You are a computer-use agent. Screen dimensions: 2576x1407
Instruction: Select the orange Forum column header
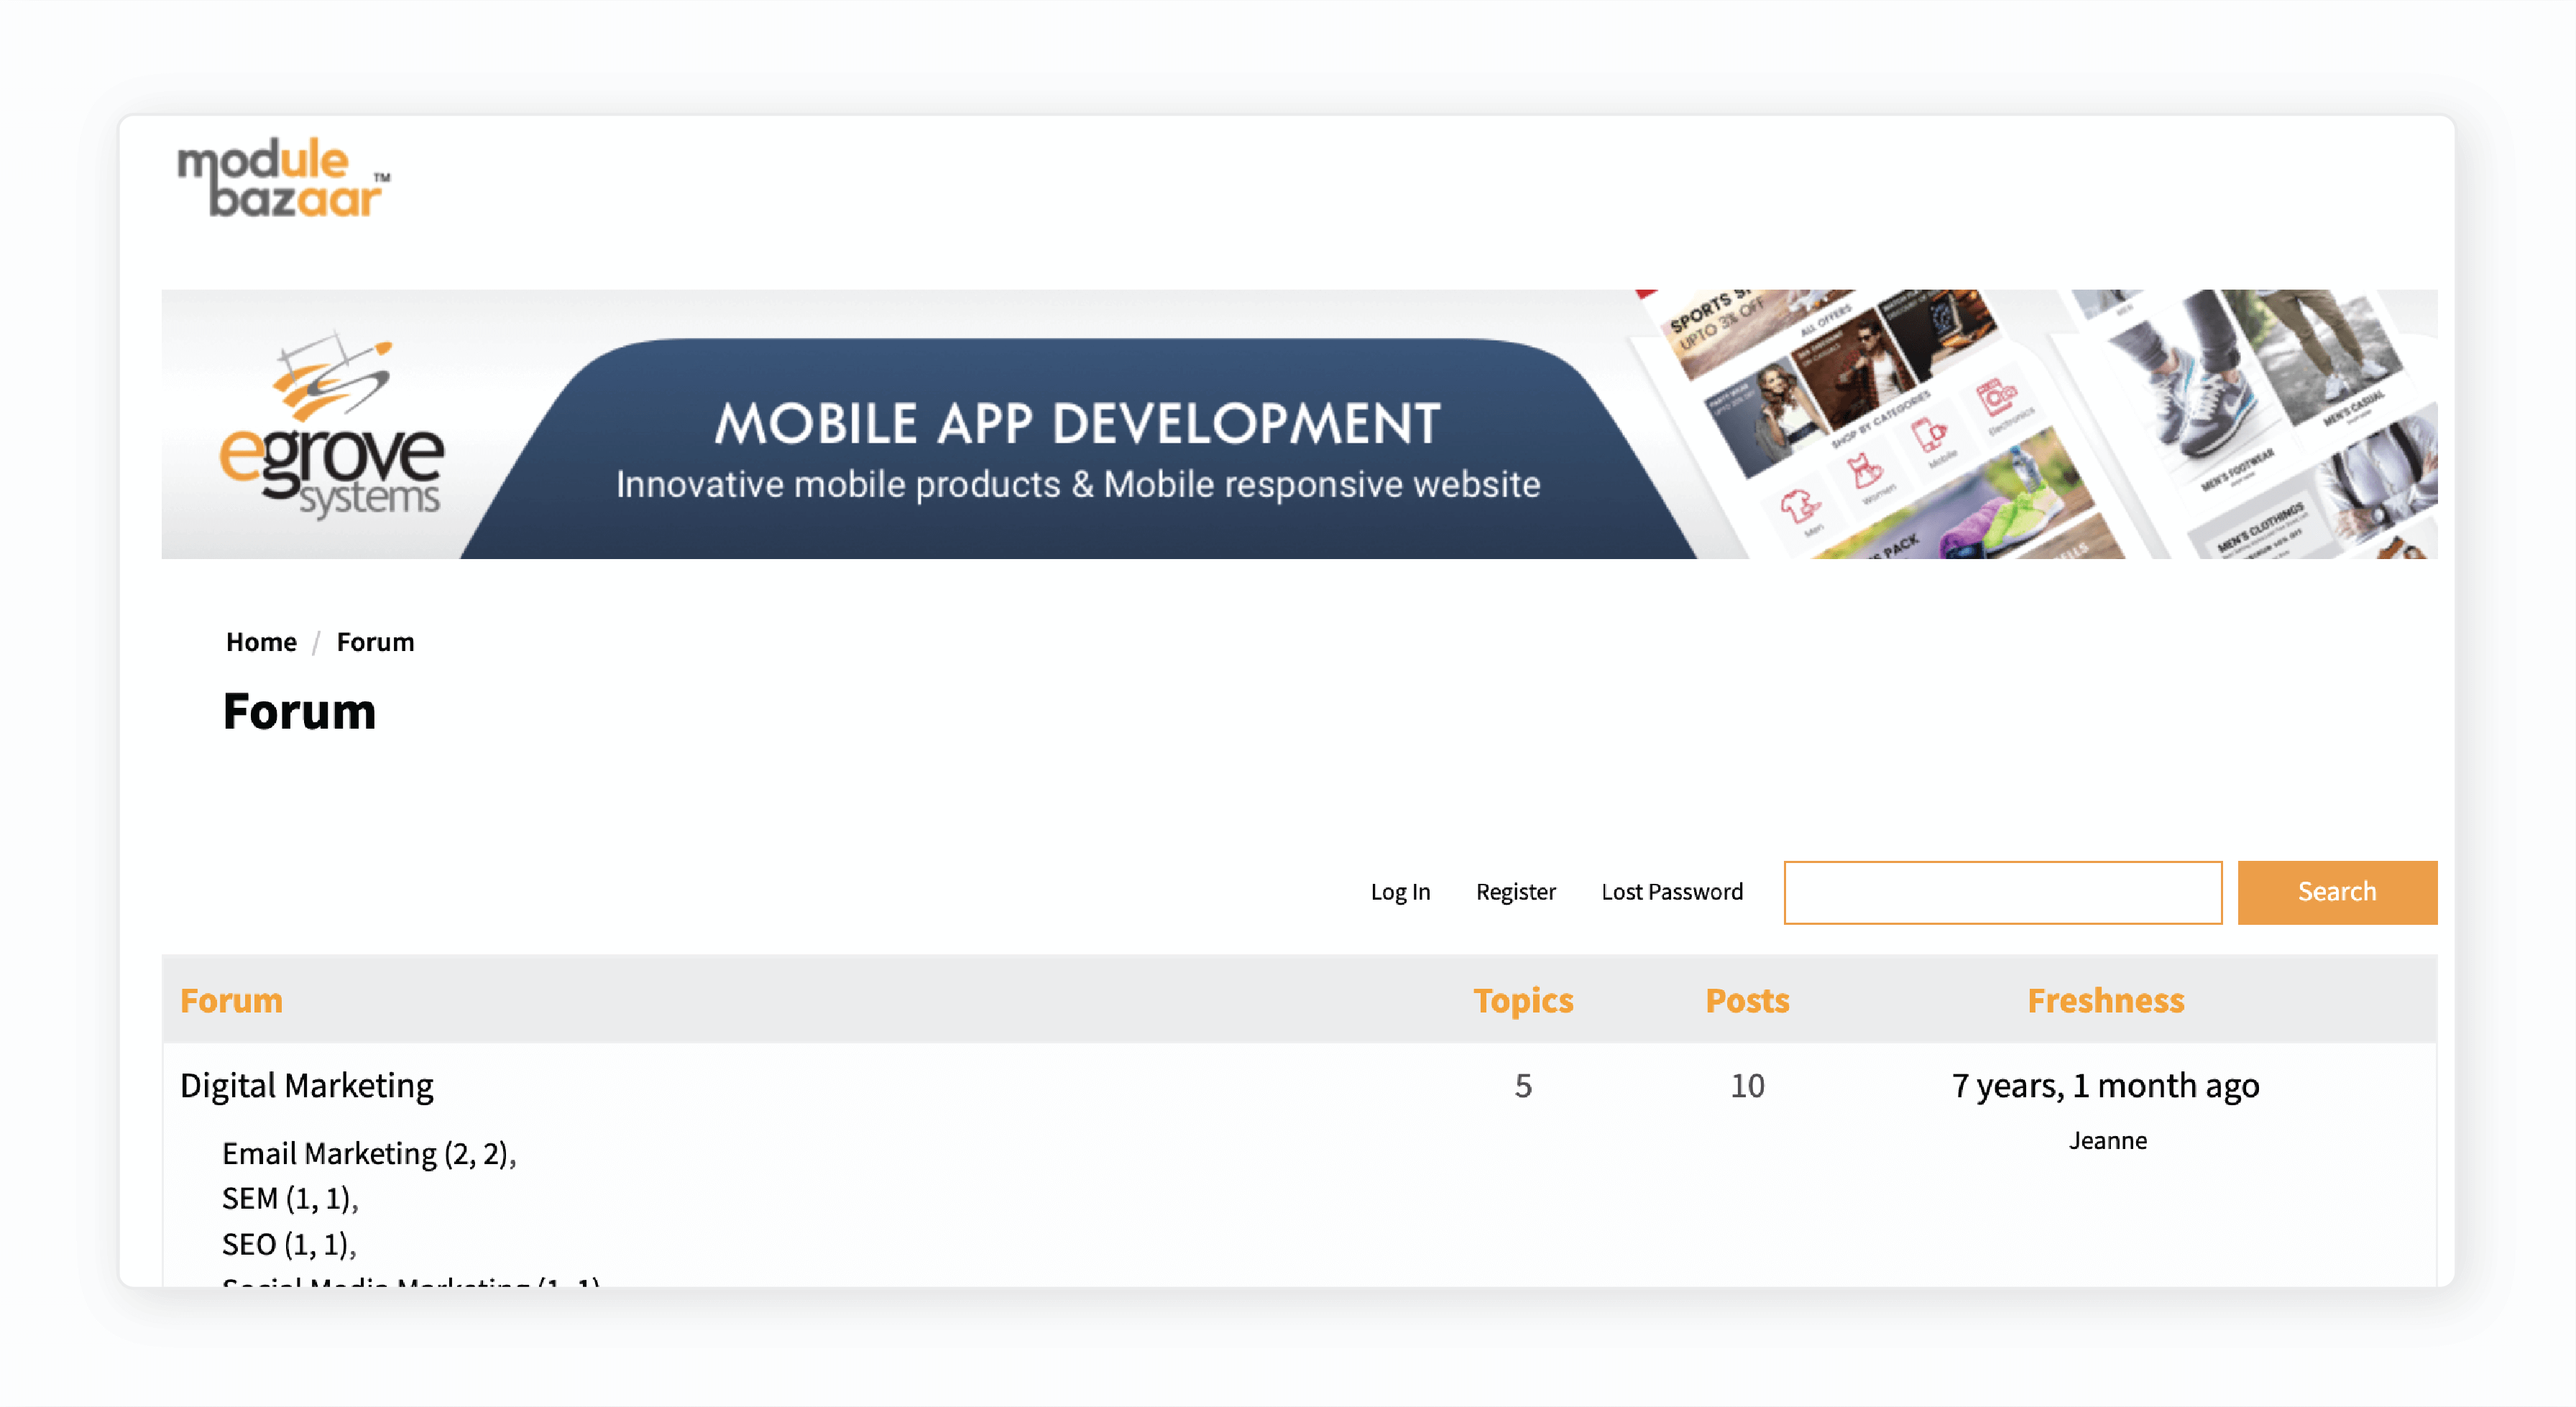[231, 1001]
